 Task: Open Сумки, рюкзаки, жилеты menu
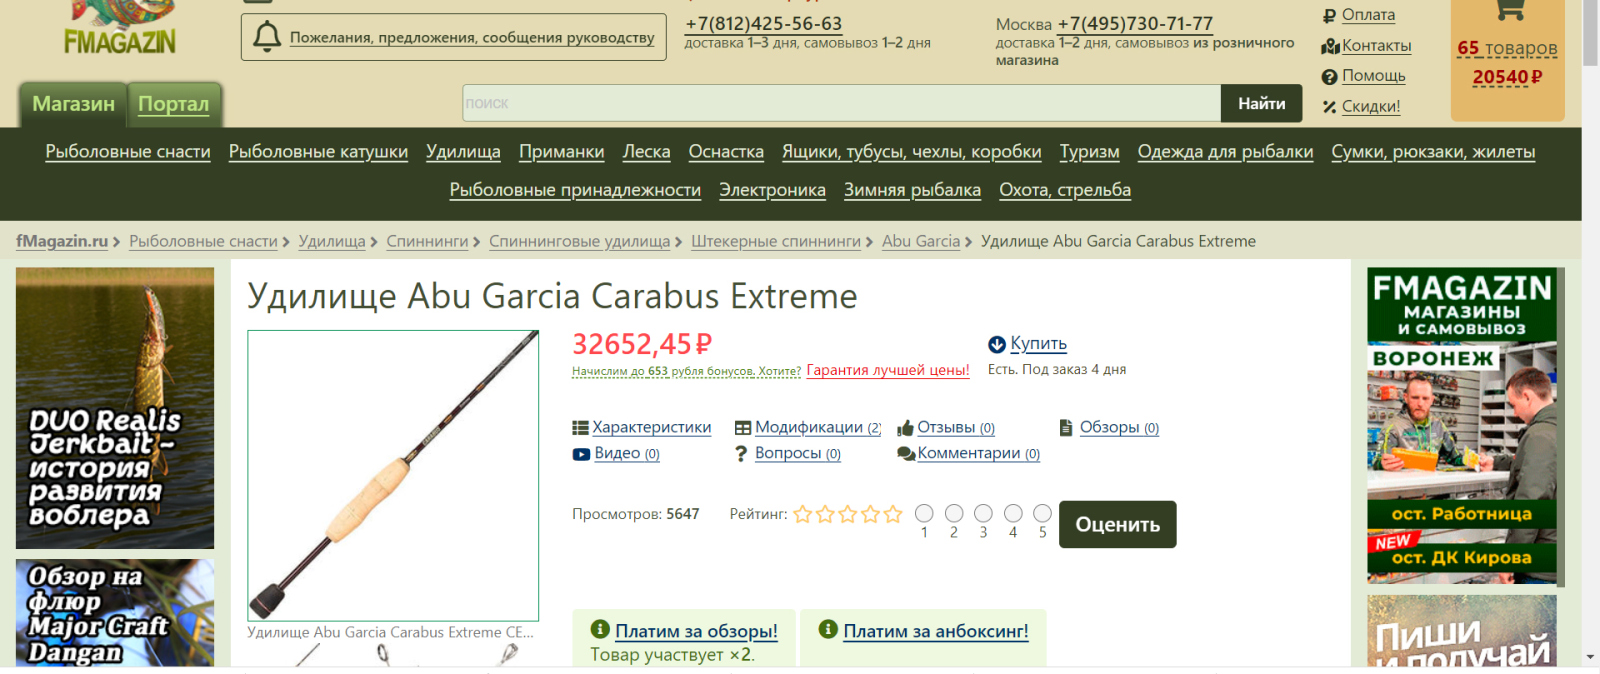pos(1433,152)
